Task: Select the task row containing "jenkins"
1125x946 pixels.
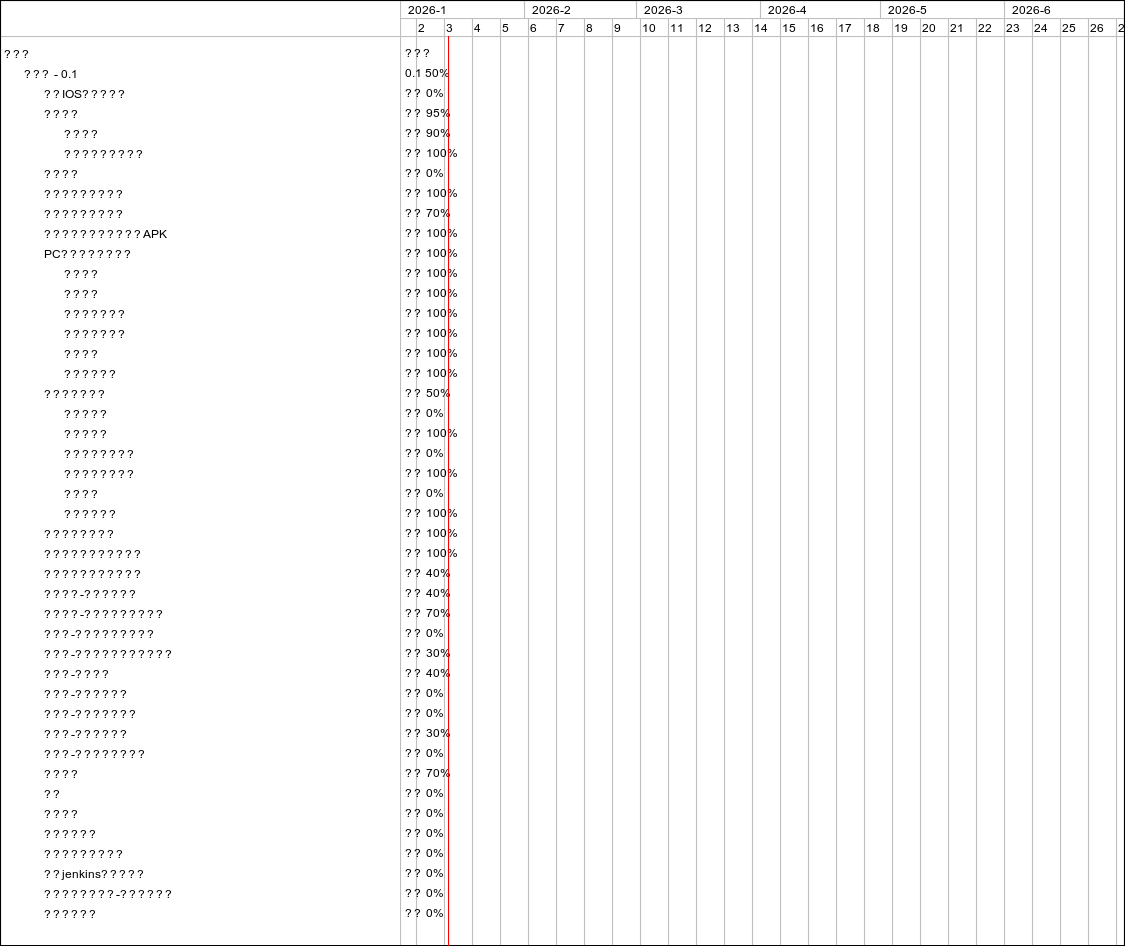Action: click(94, 874)
